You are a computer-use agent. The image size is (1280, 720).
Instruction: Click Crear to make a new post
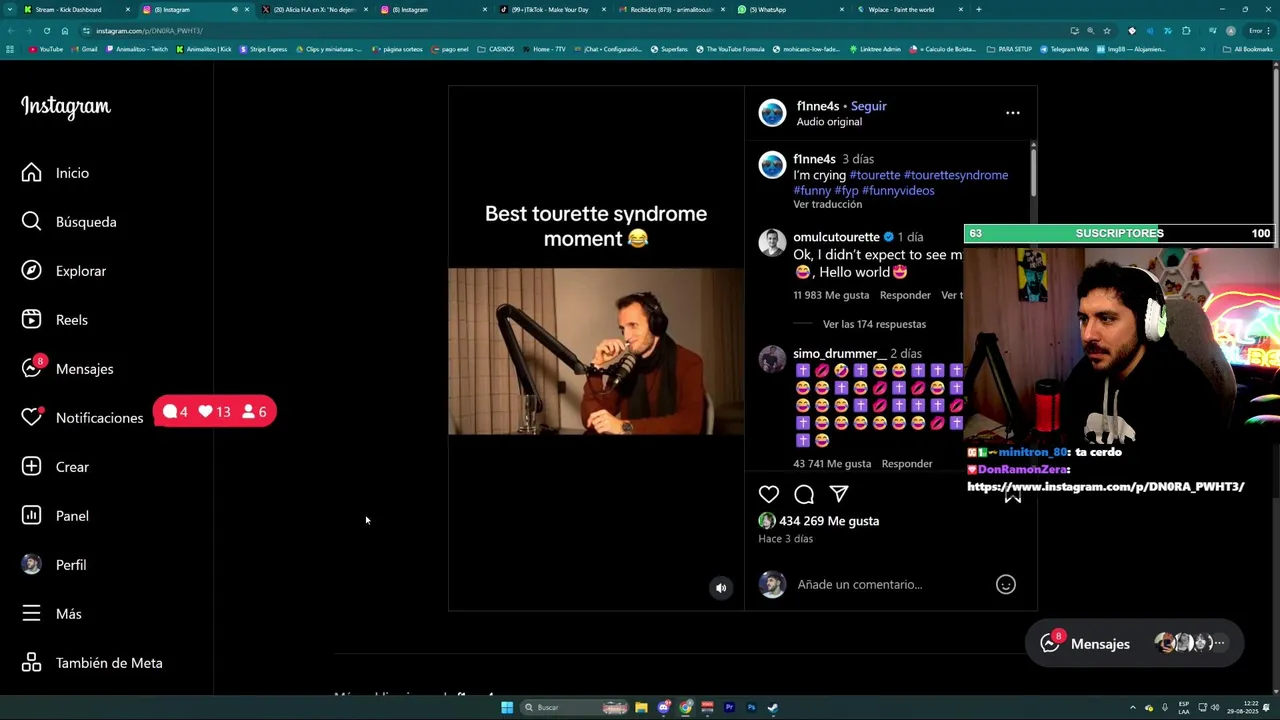pos(55,467)
